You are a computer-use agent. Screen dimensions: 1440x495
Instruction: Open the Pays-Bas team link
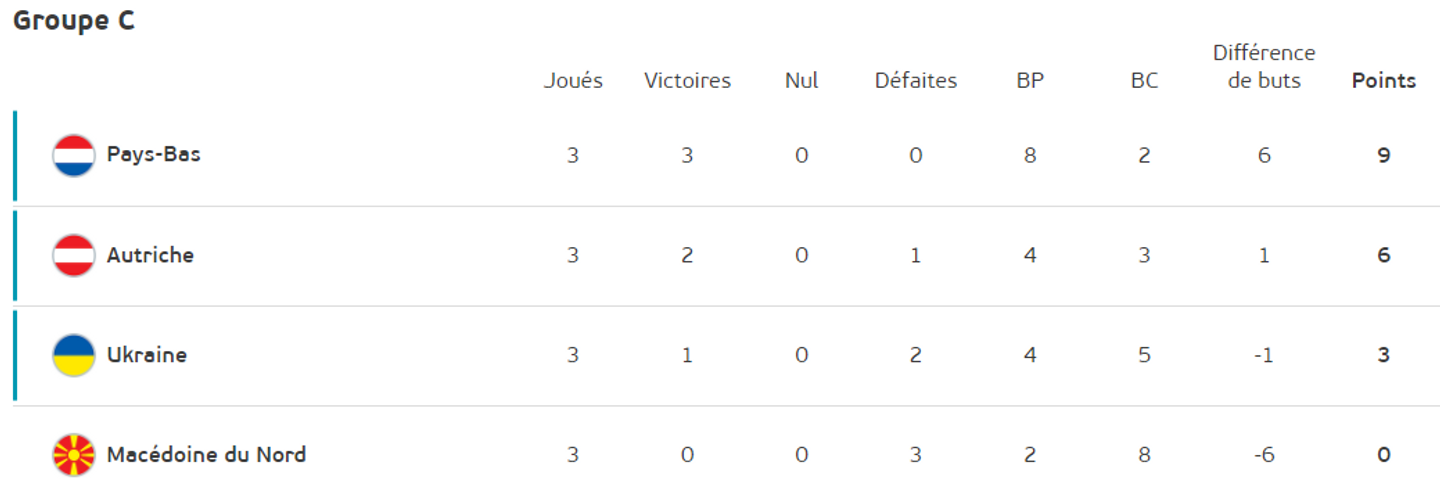[154, 155]
